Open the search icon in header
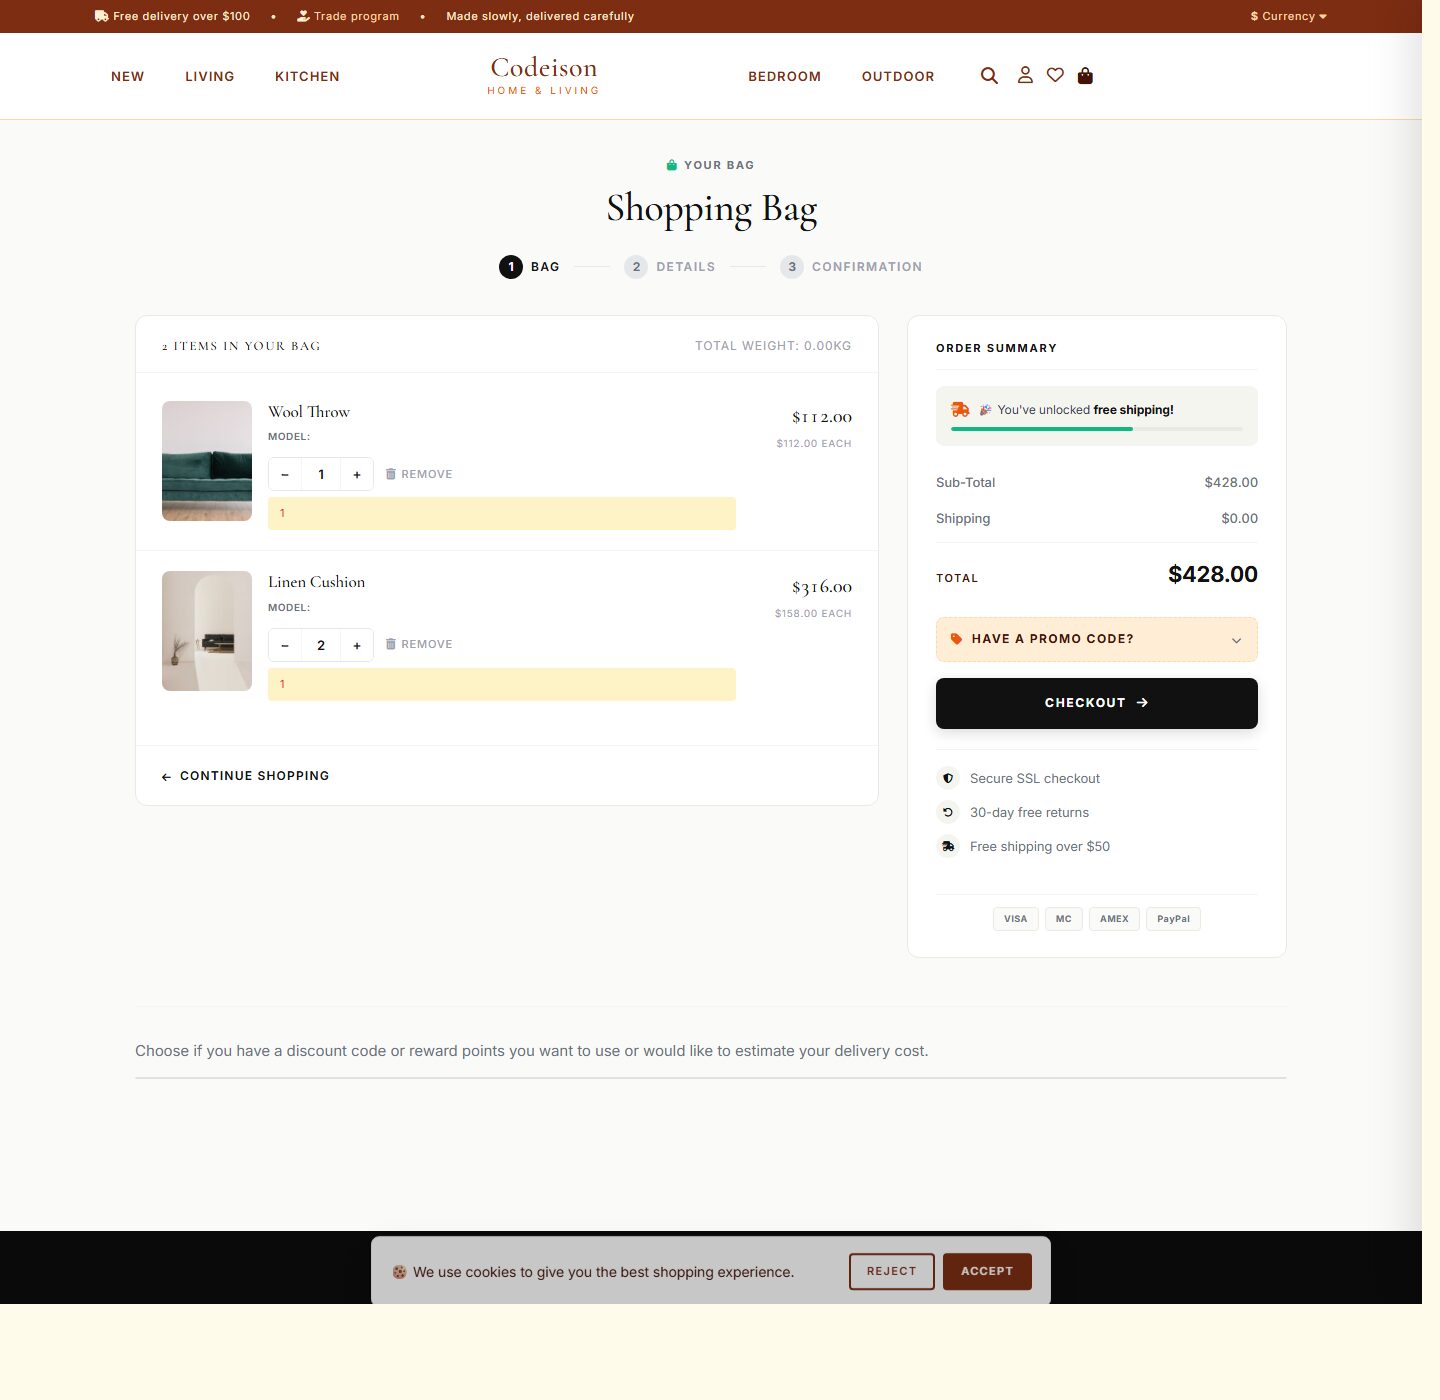The image size is (1440, 1400). point(989,76)
